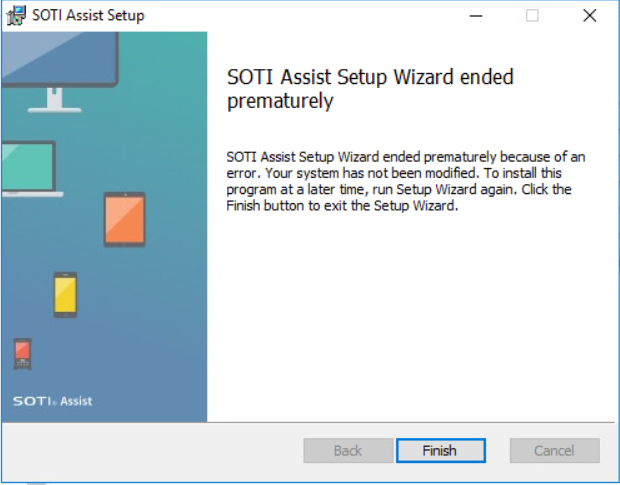Click the teal banner background area
The width and height of the screenshot is (620, 485).
click(166, 316)
